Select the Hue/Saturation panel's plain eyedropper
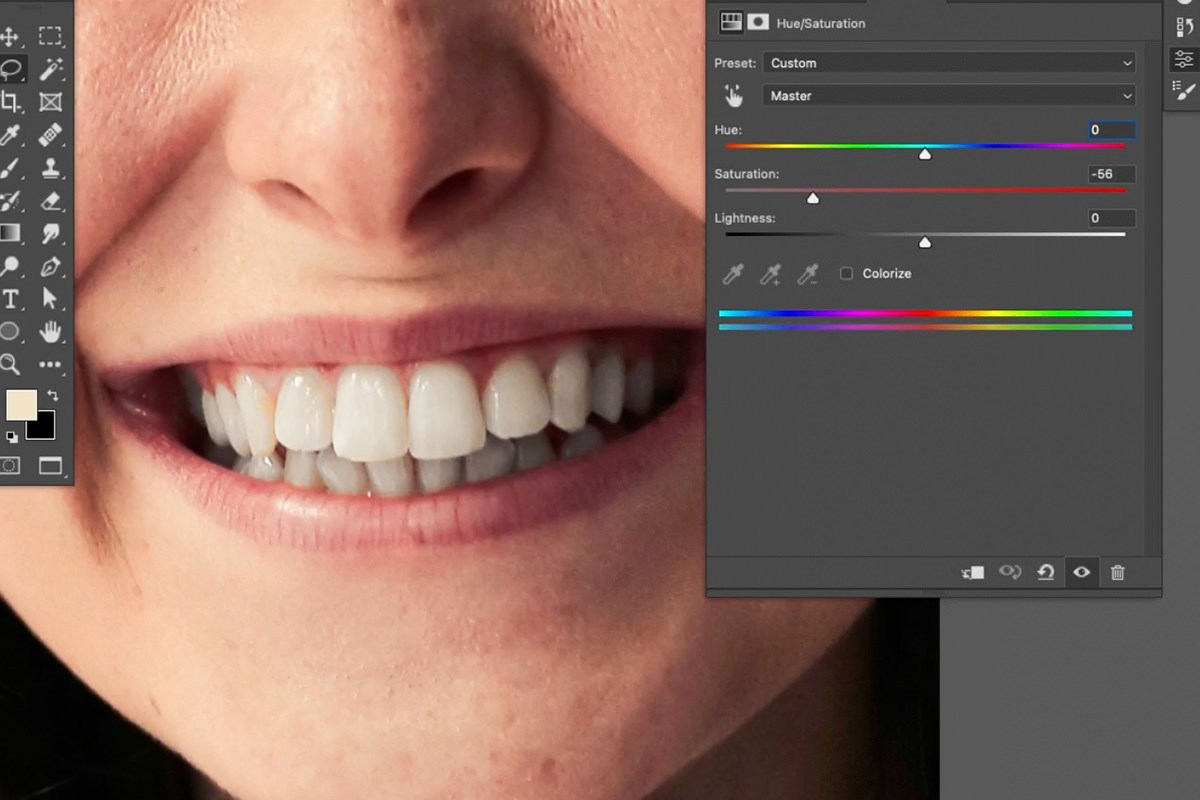This screenshot has height=800, width=1200. 733,274
